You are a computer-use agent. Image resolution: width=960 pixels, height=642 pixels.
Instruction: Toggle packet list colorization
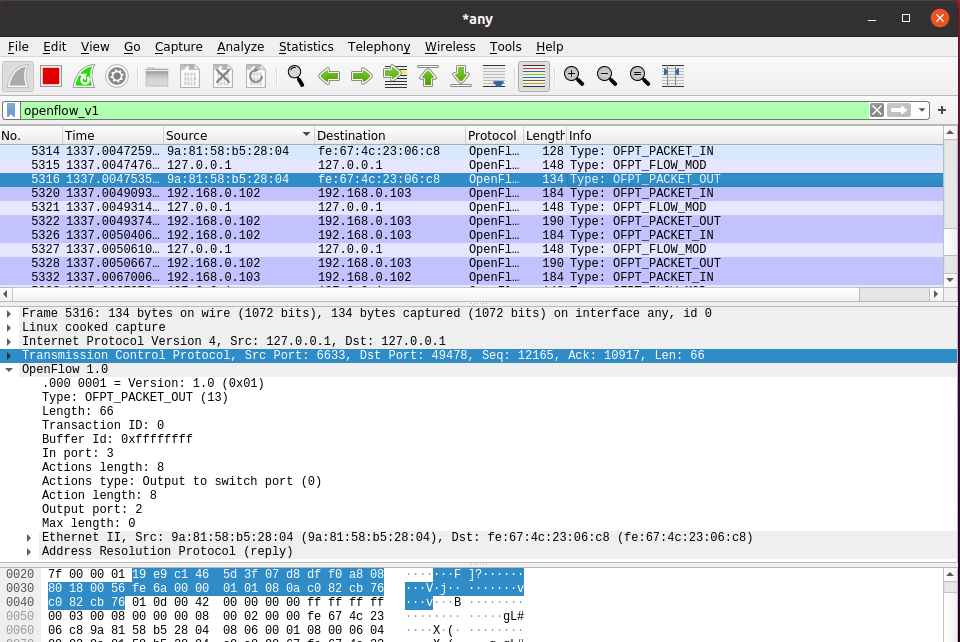click(x=534, y=76)
